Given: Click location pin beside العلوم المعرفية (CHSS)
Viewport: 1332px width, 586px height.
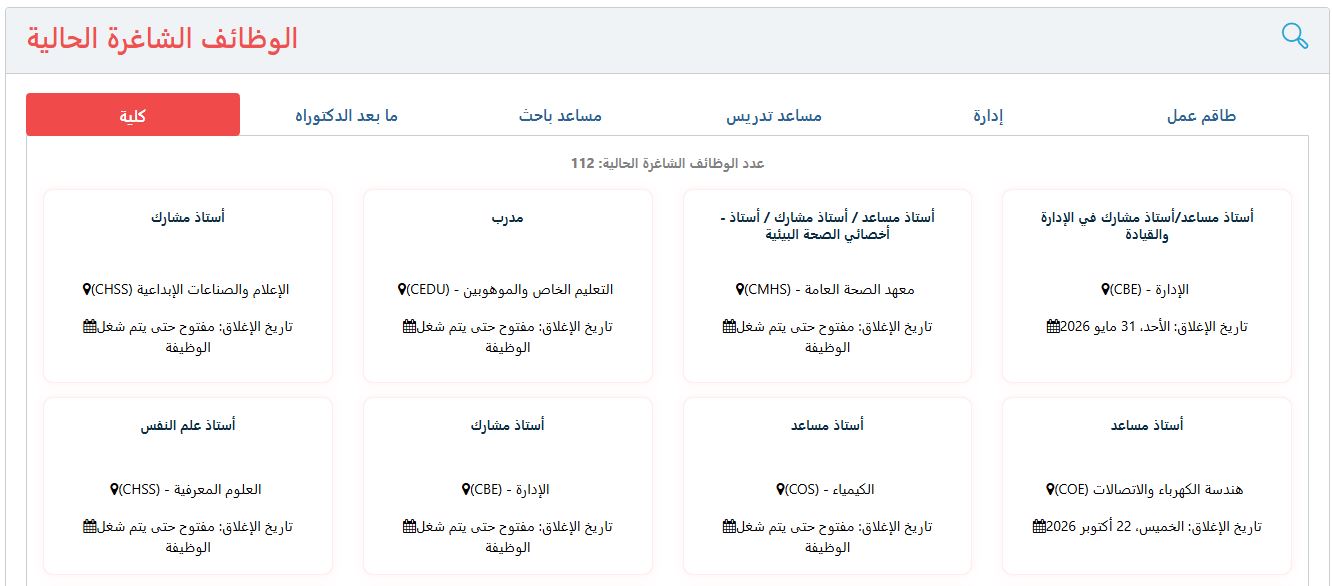Looking at the screenshot, I should pyautogui.click(x=115, y=490).
